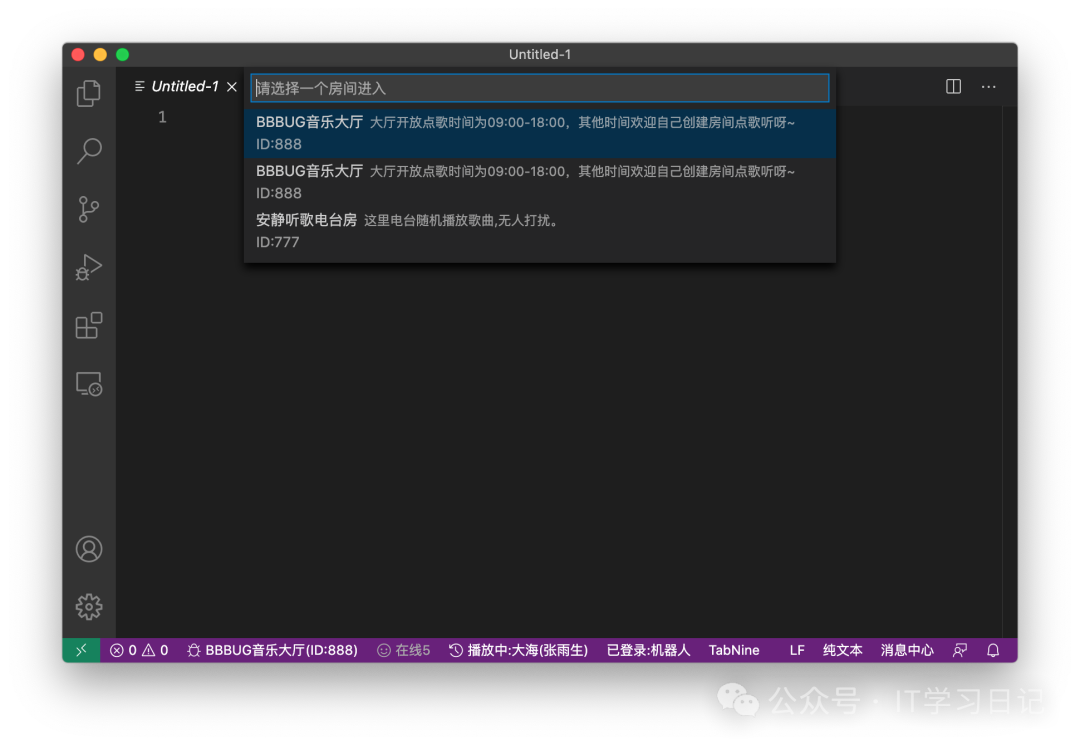Close the Untitled-1 tab

232,87
